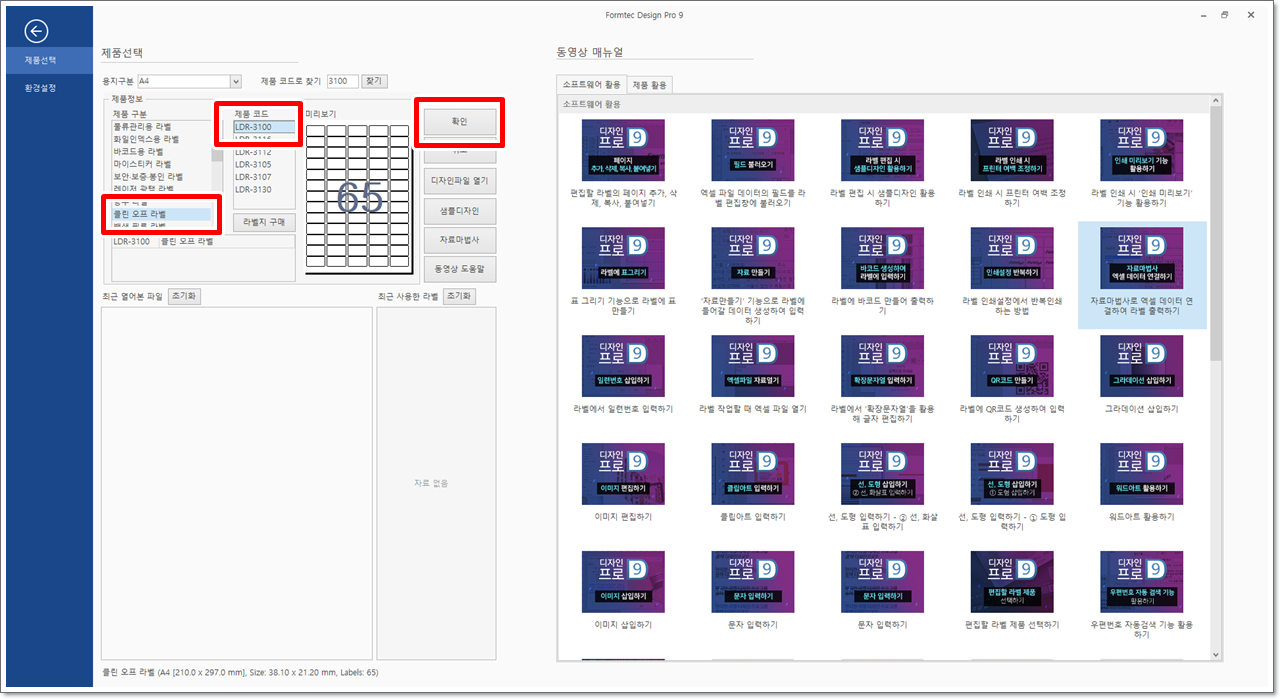Open QR코드 만들기 video thumbnail
Image resolution: width=1280 pixels, height=699 pixels.
pos(1012,366)
